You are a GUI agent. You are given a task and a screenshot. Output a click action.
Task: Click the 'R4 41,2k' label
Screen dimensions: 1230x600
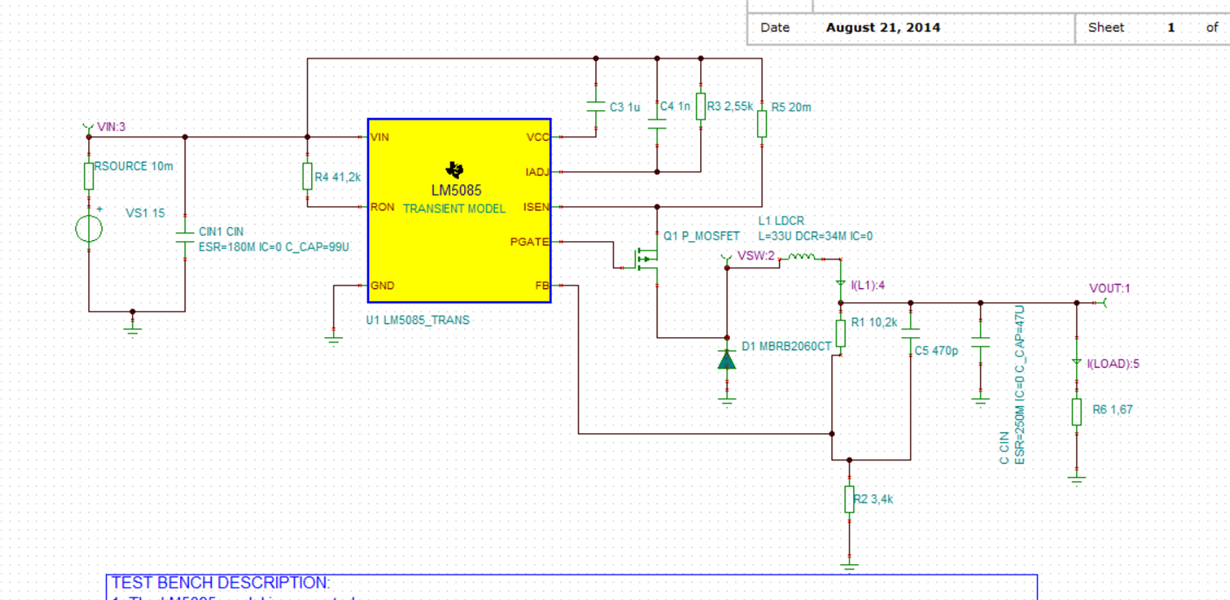point(337,177)
